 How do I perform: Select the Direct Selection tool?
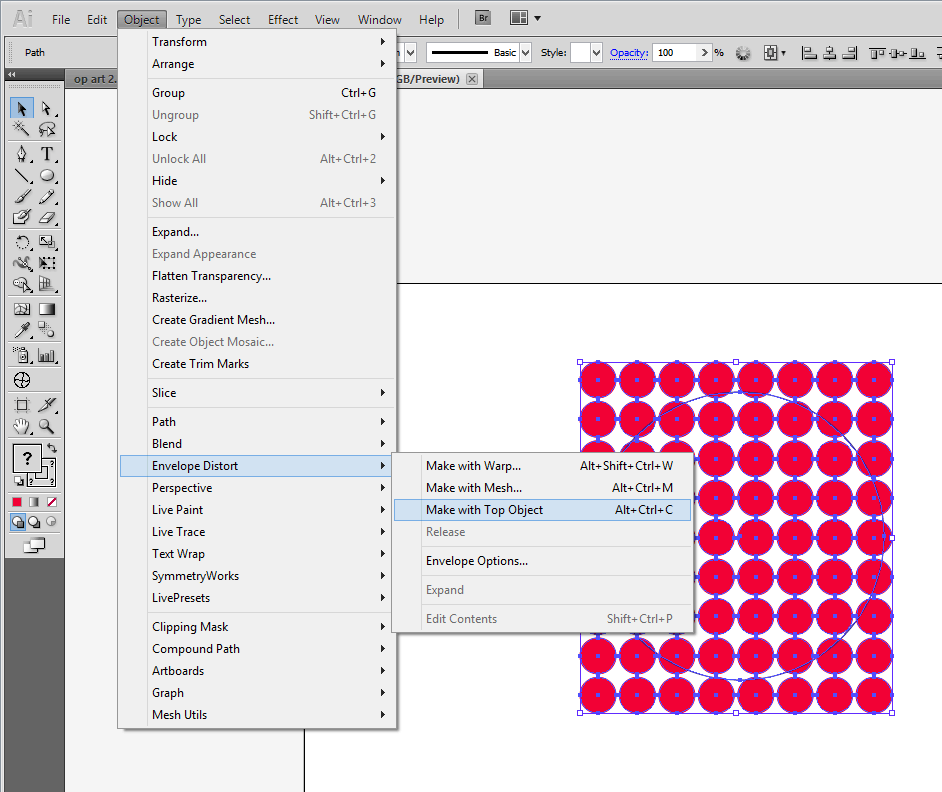point(46,108)
